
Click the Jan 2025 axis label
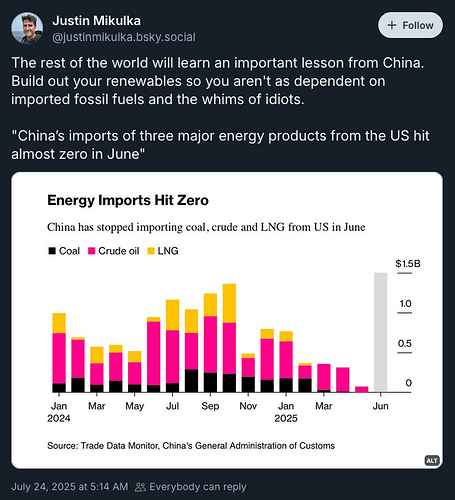click(286, 412)
